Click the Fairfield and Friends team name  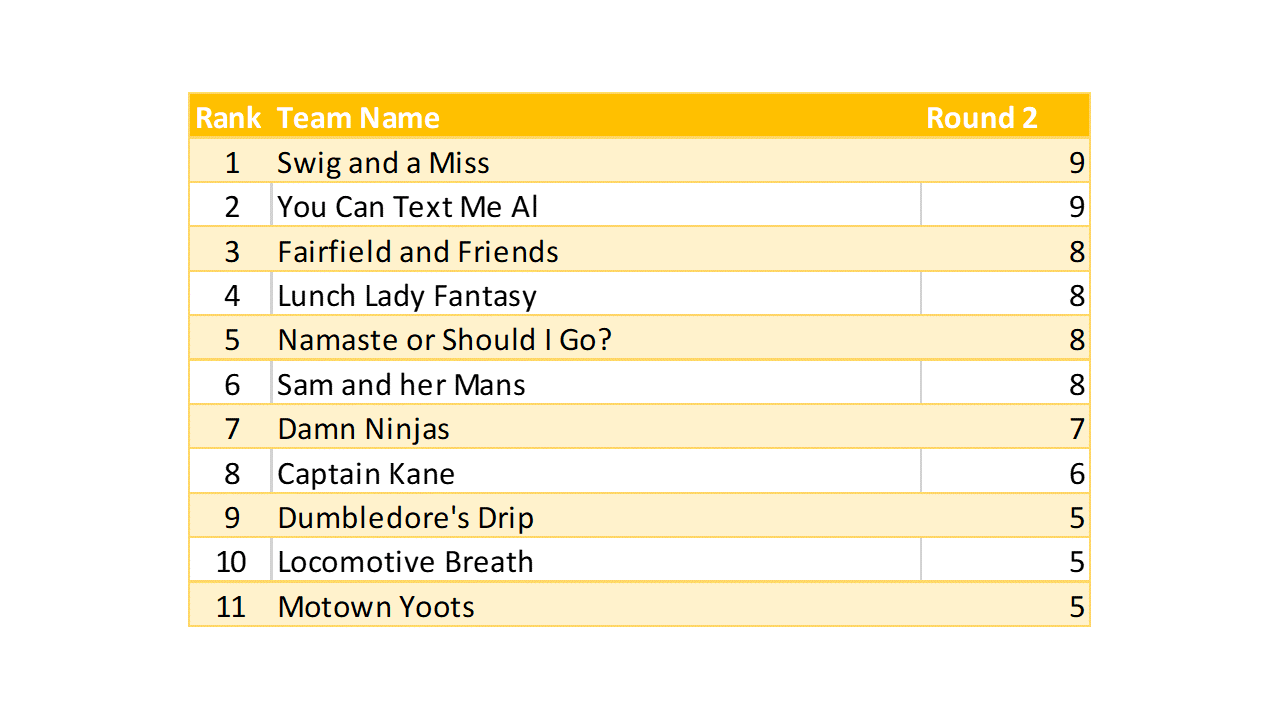(418, 251)
